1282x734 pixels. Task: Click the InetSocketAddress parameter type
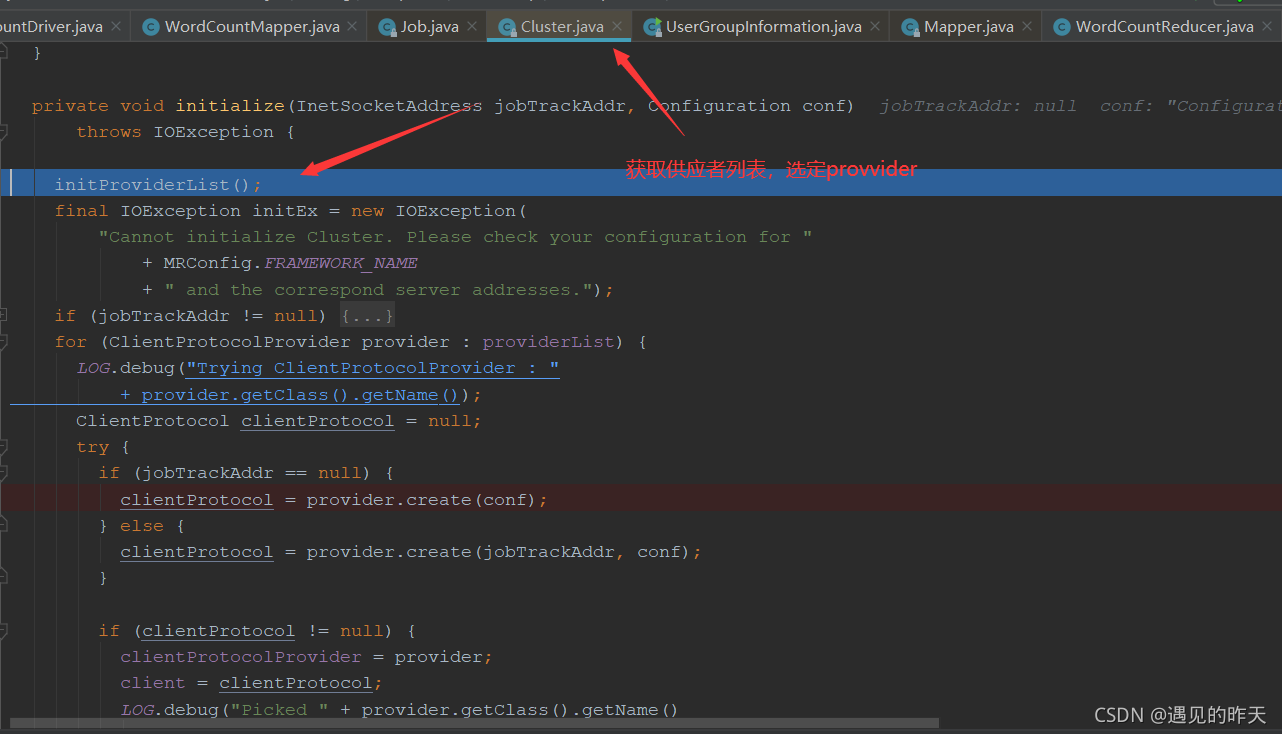pyautogui.click(x=390, y=106)
